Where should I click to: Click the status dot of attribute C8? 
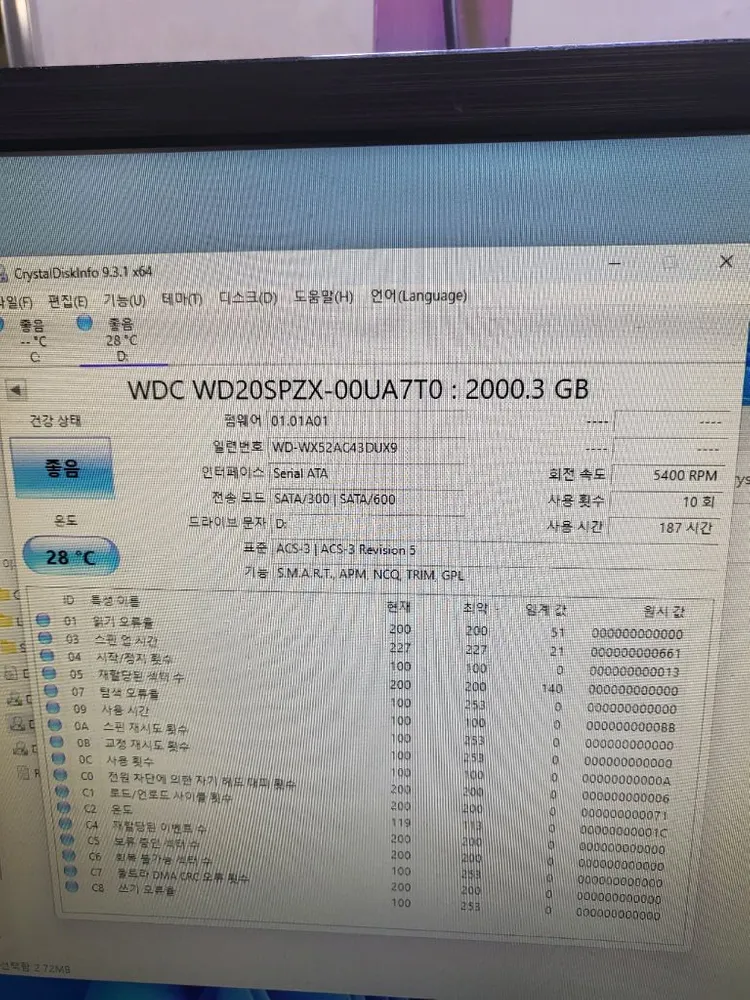pos(72,886)
